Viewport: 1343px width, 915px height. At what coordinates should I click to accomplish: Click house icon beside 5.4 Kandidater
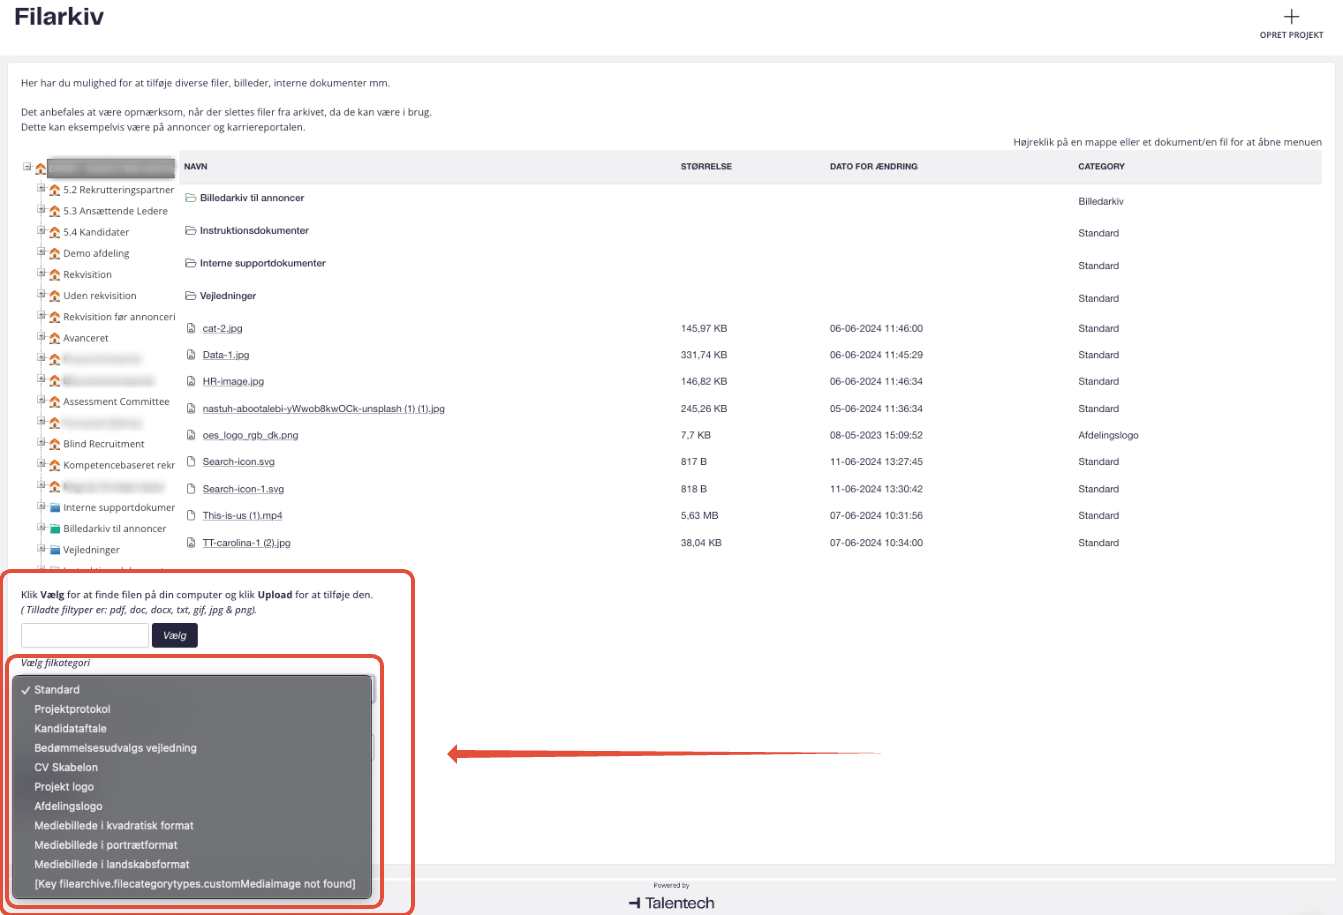(x=55, y=232)
